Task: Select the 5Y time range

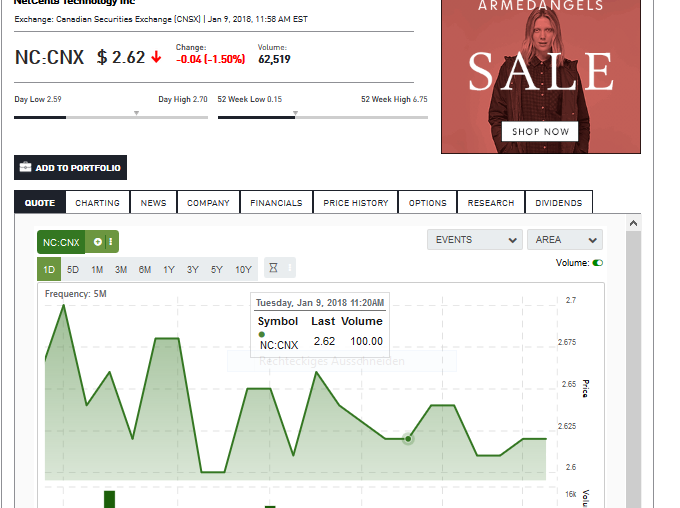Action: click(x=217, y=269)
